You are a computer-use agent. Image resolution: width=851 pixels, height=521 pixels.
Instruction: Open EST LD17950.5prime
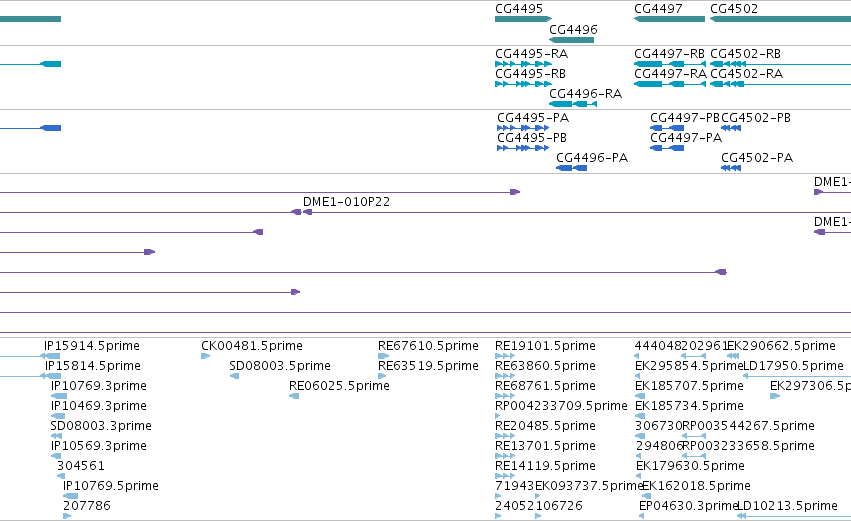pyautogui.click(x=793, y=366)
